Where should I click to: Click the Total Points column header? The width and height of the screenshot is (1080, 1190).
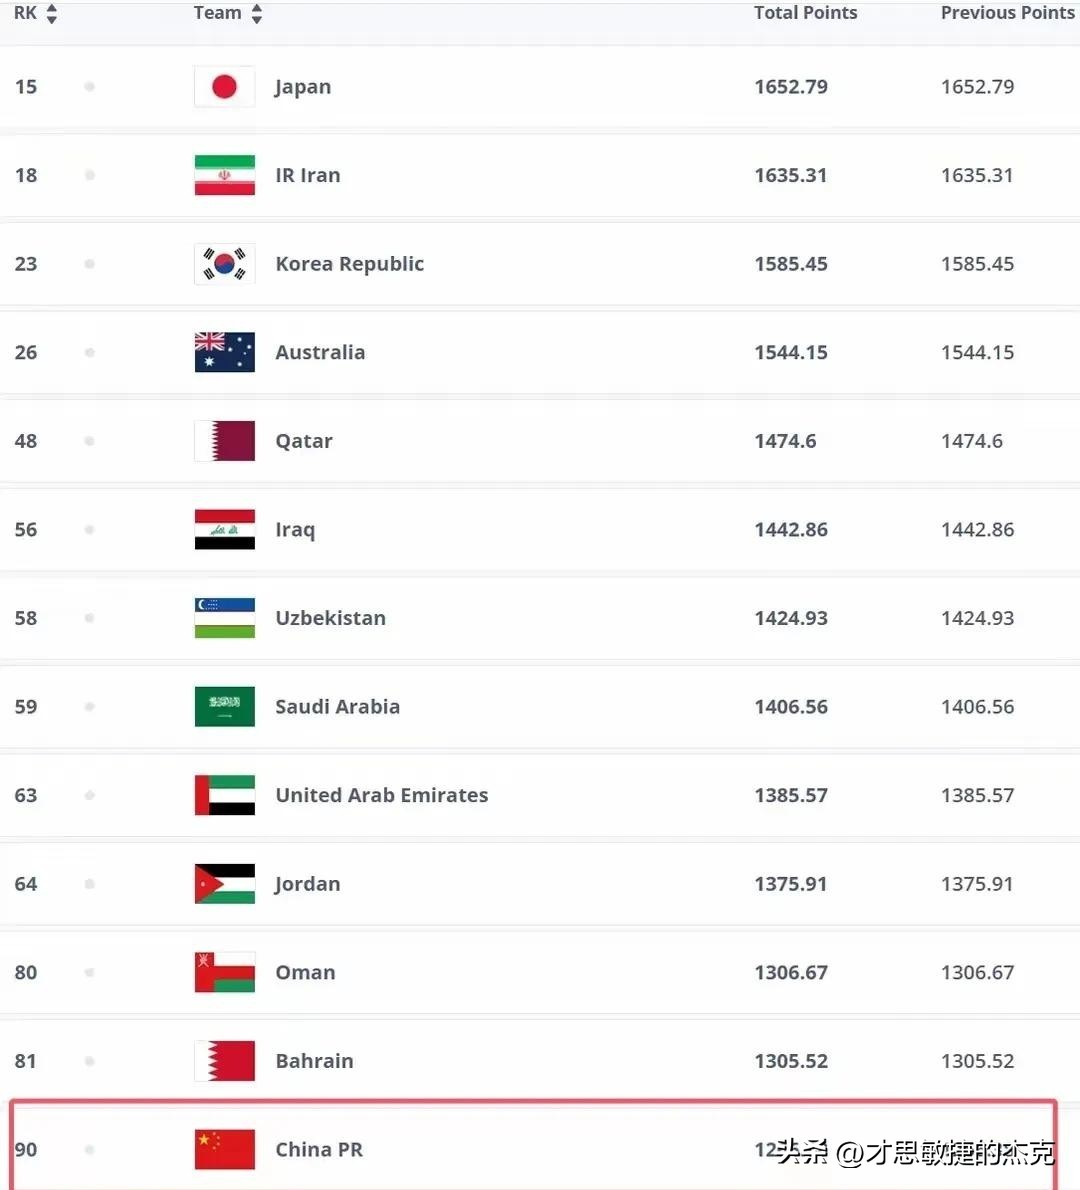805,13
